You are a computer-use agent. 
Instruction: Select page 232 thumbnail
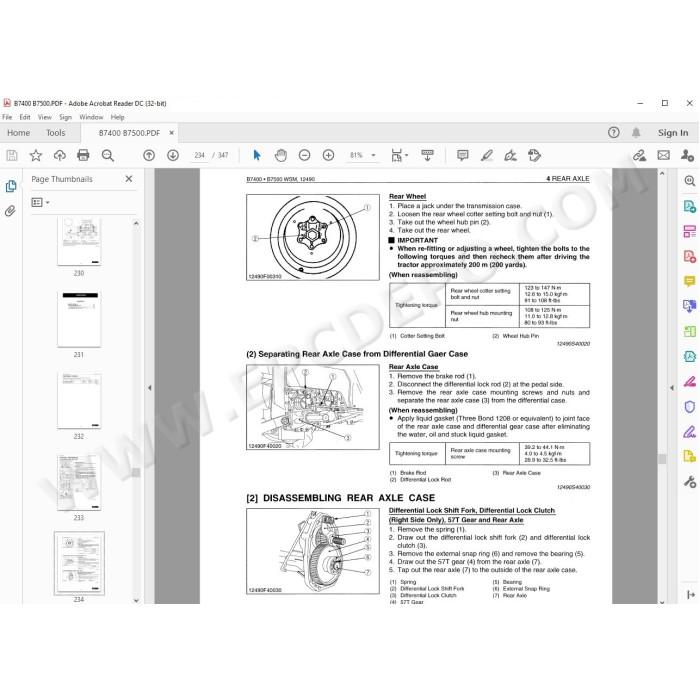[x=79, y=401]
